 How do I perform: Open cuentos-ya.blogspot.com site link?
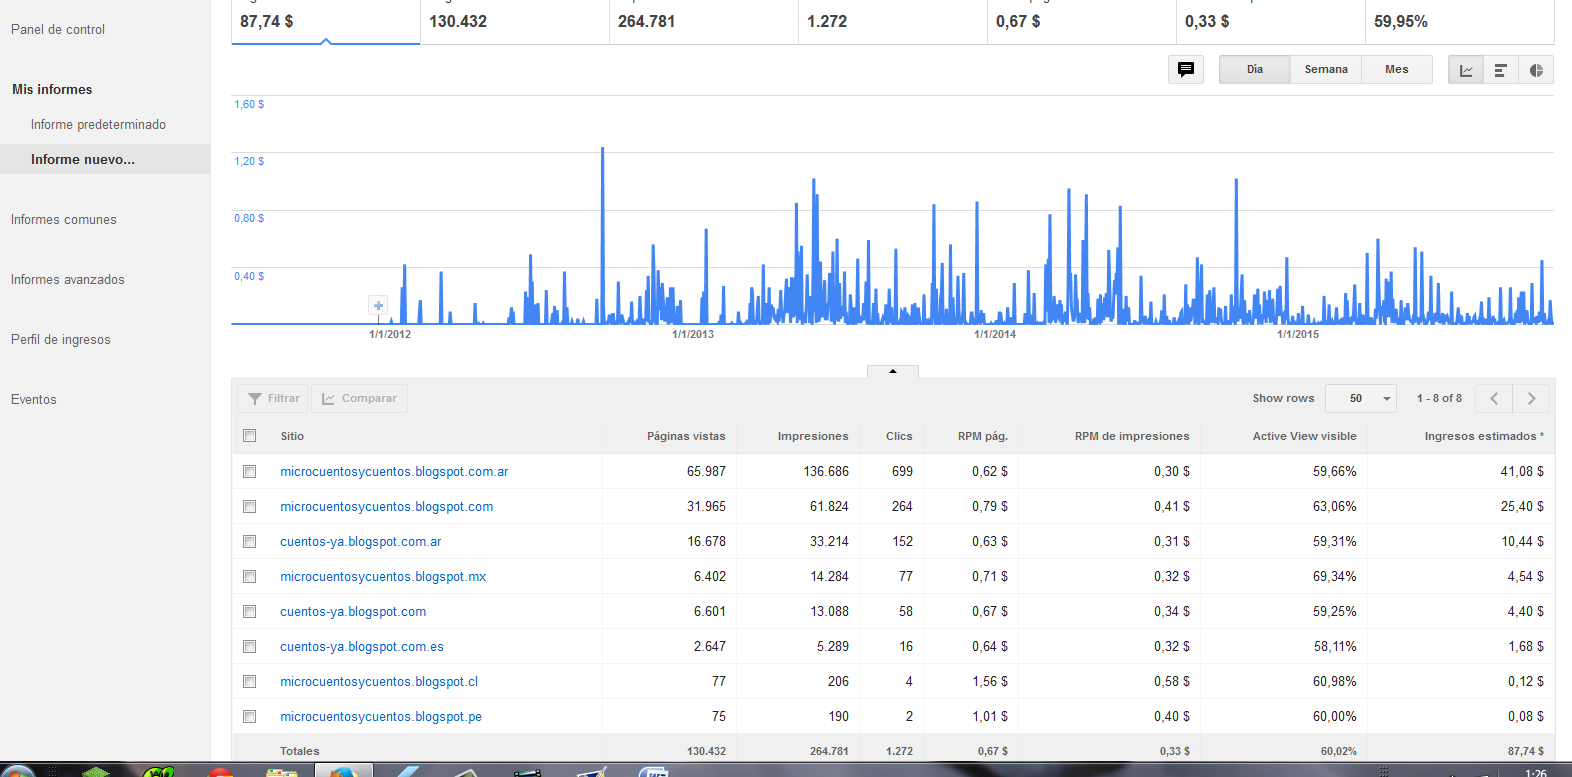pyautogui.click(x=353, y=612)
